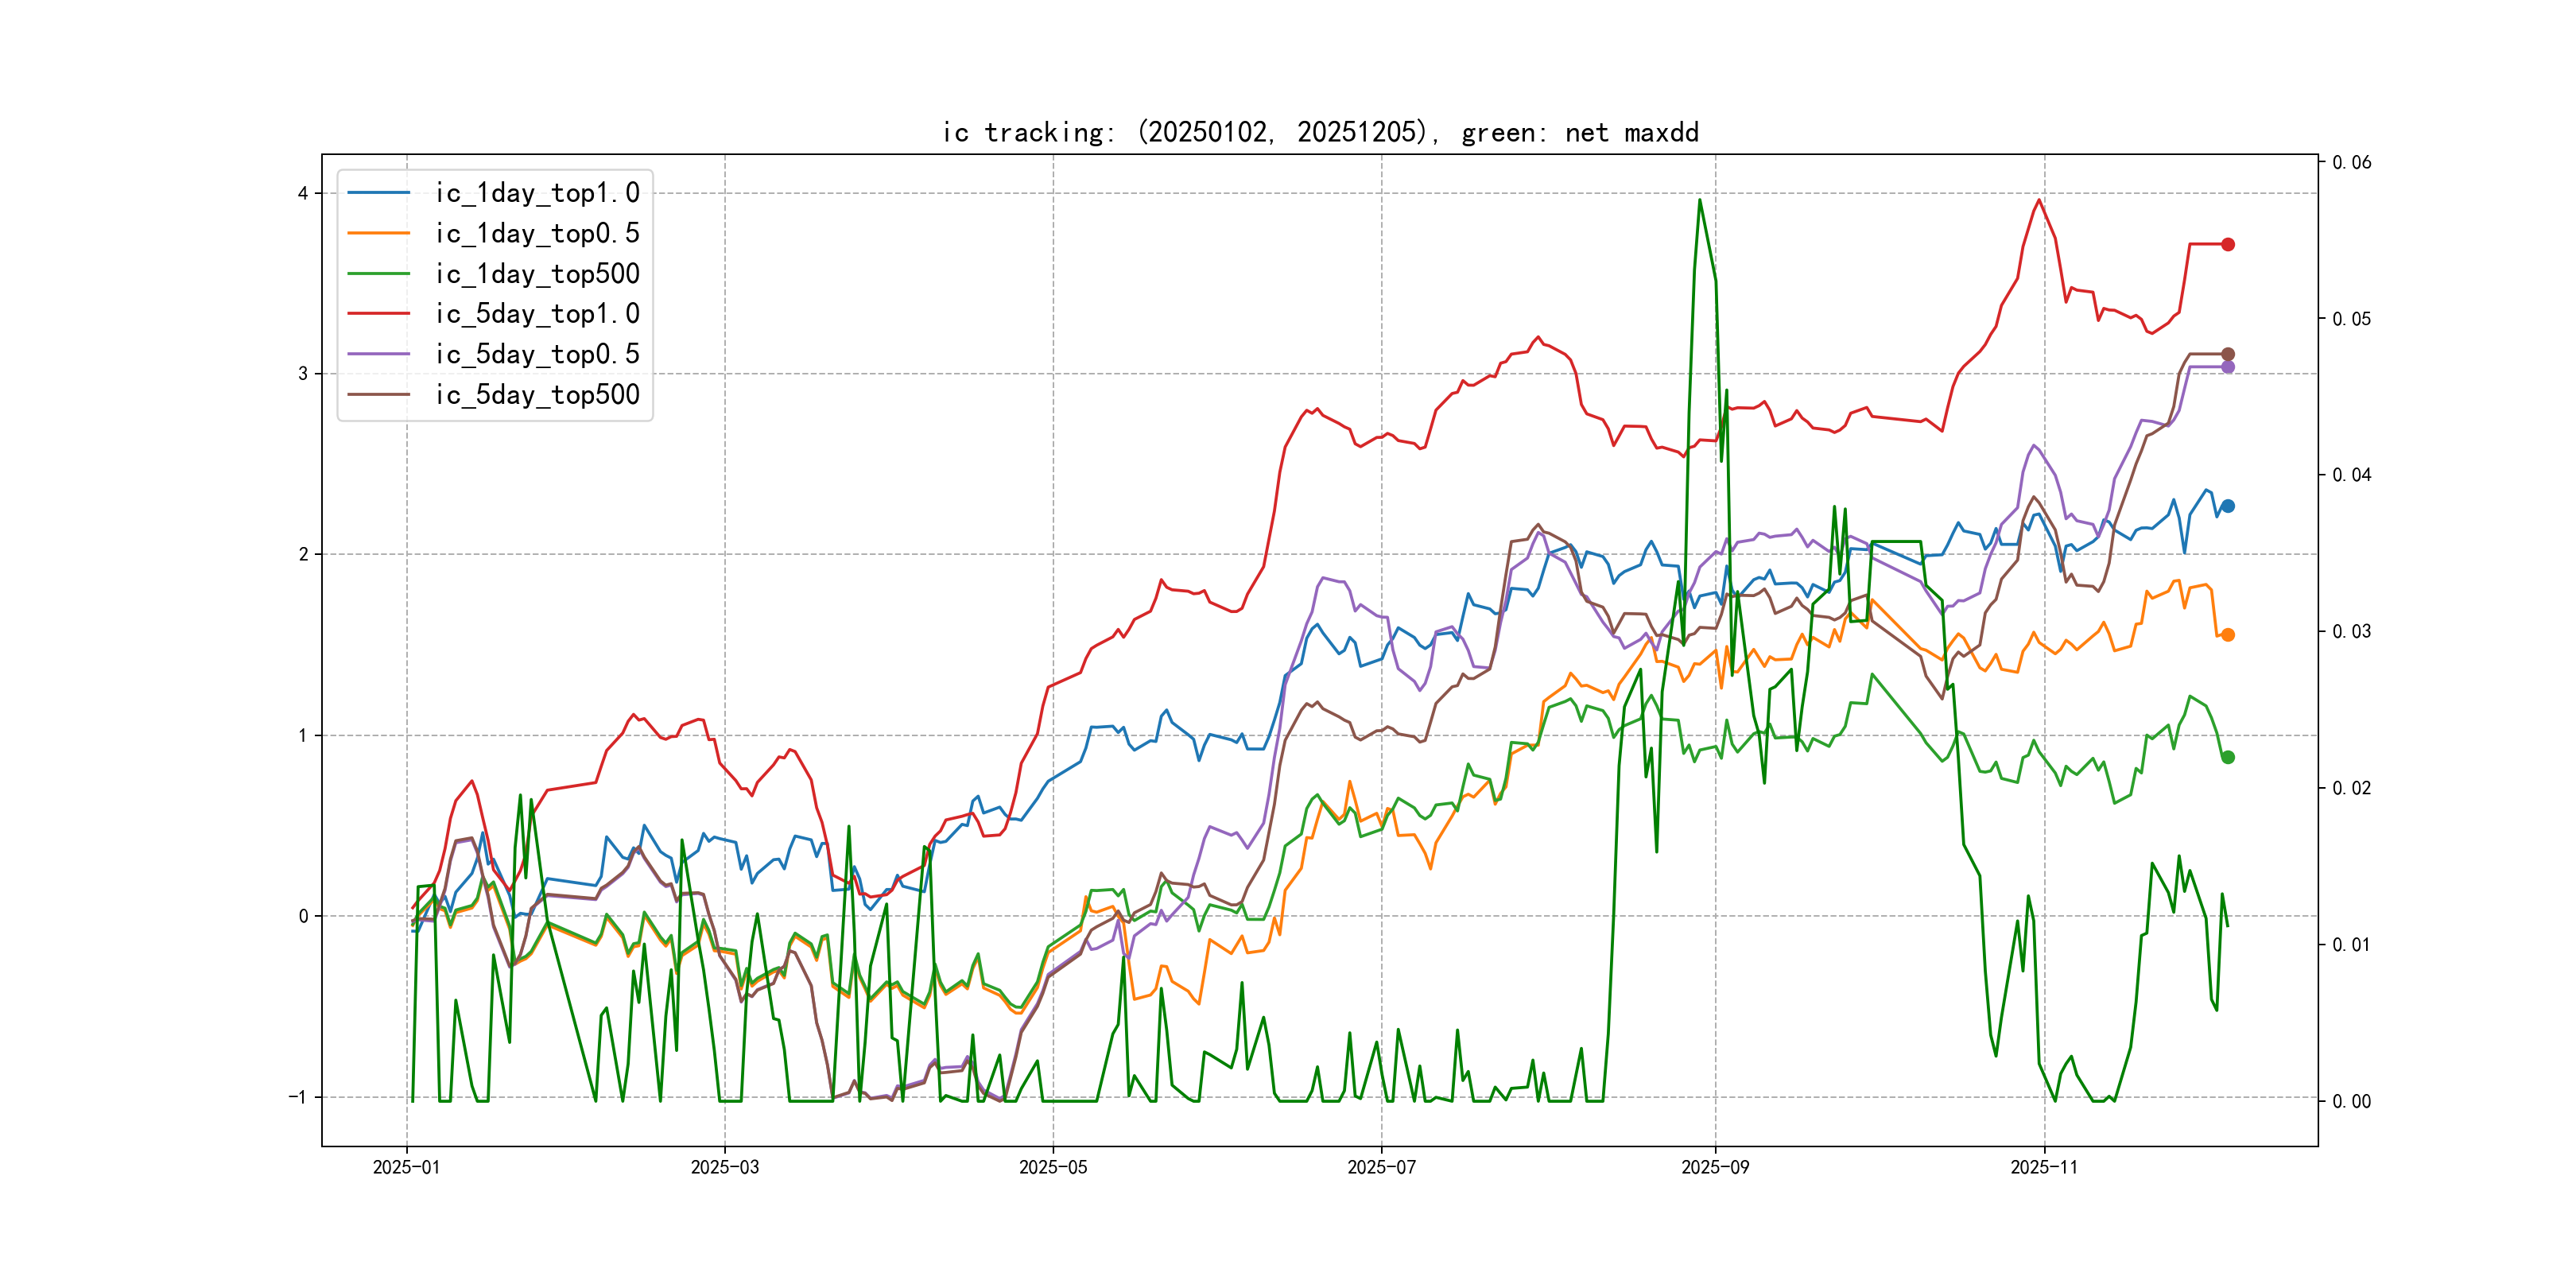This screenshot has width=2576, height=1288.
Task: Click the left axis label 4
Action: (x=302, y=193)
